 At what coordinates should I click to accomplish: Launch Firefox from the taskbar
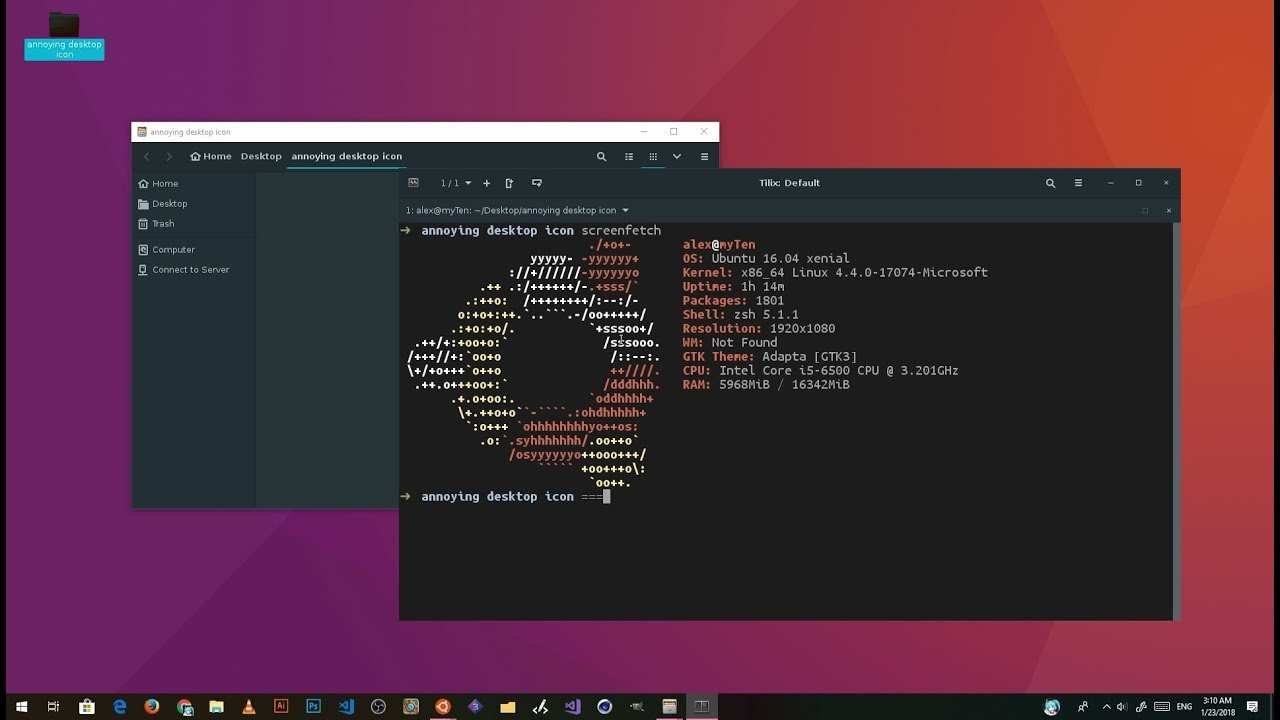[x=152, y=707]
